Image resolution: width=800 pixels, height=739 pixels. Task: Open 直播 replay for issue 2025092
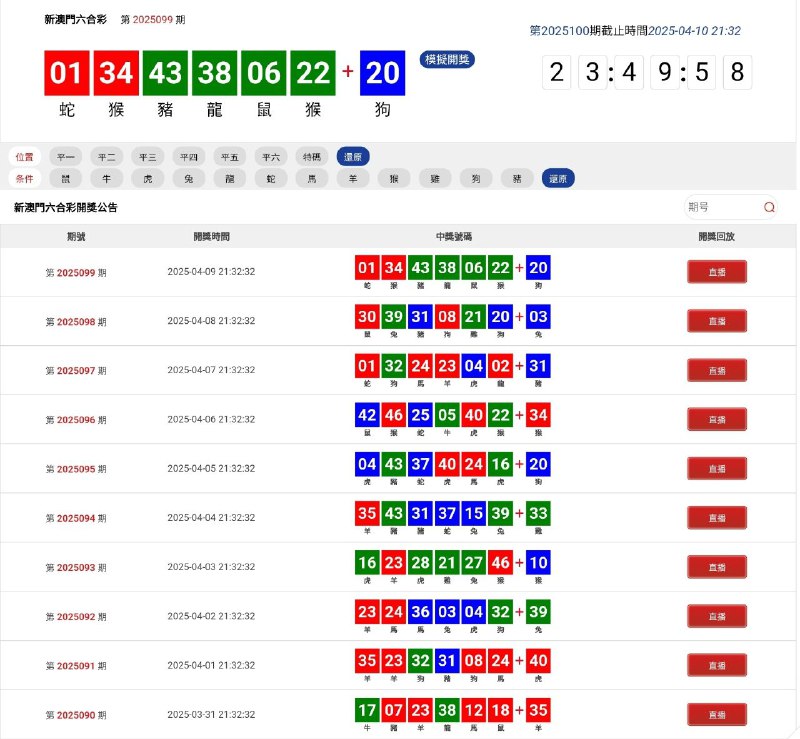click(x=717, y=616)
